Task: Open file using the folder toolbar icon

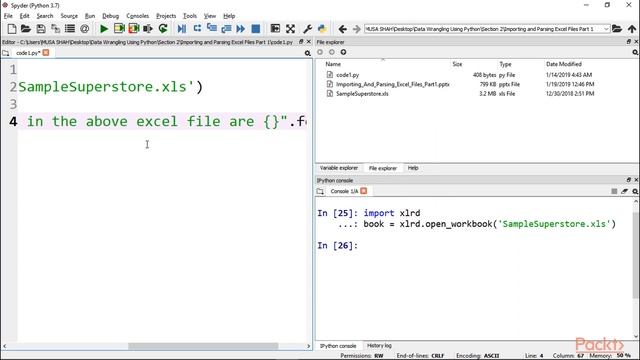Action: pos(26,29)
